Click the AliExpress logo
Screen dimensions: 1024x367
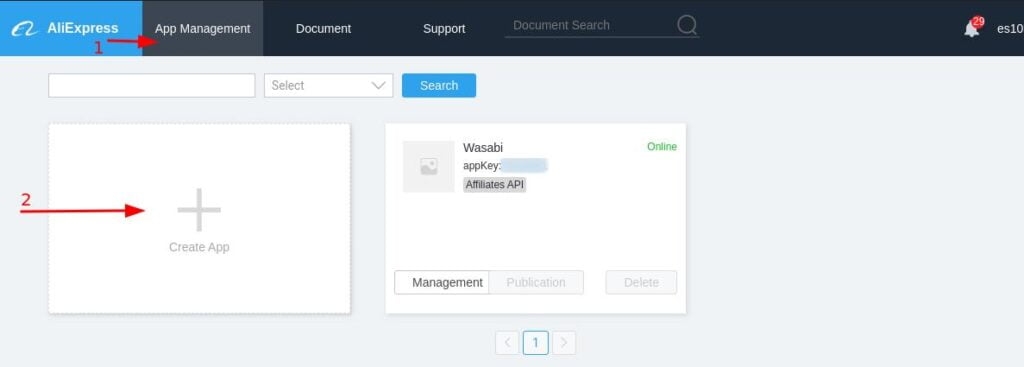click(x=65, y=28)
